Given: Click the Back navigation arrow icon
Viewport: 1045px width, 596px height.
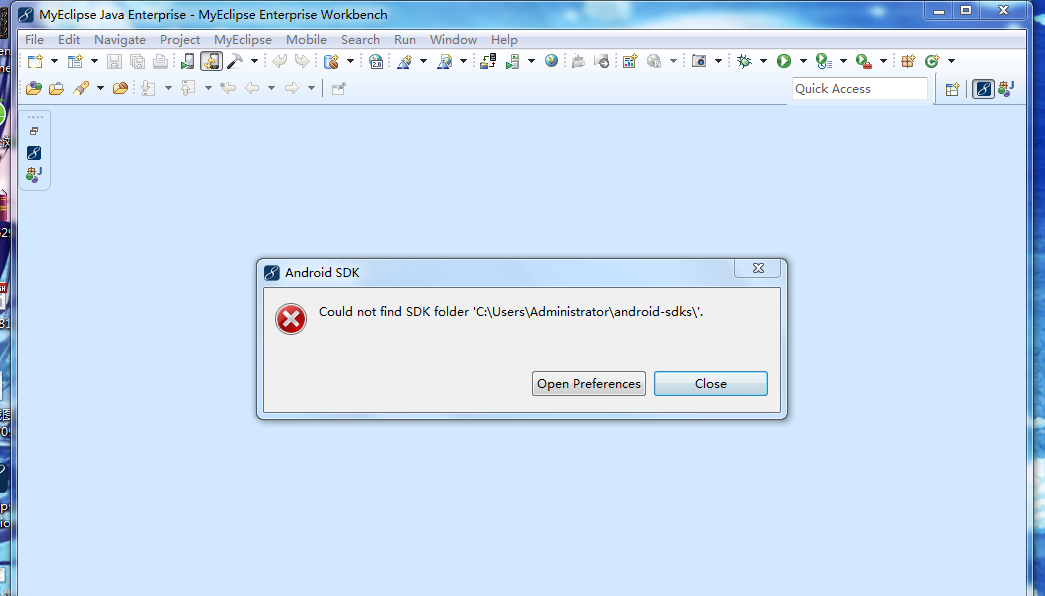Looking at the screenshot, I should [x=252, y=88].
